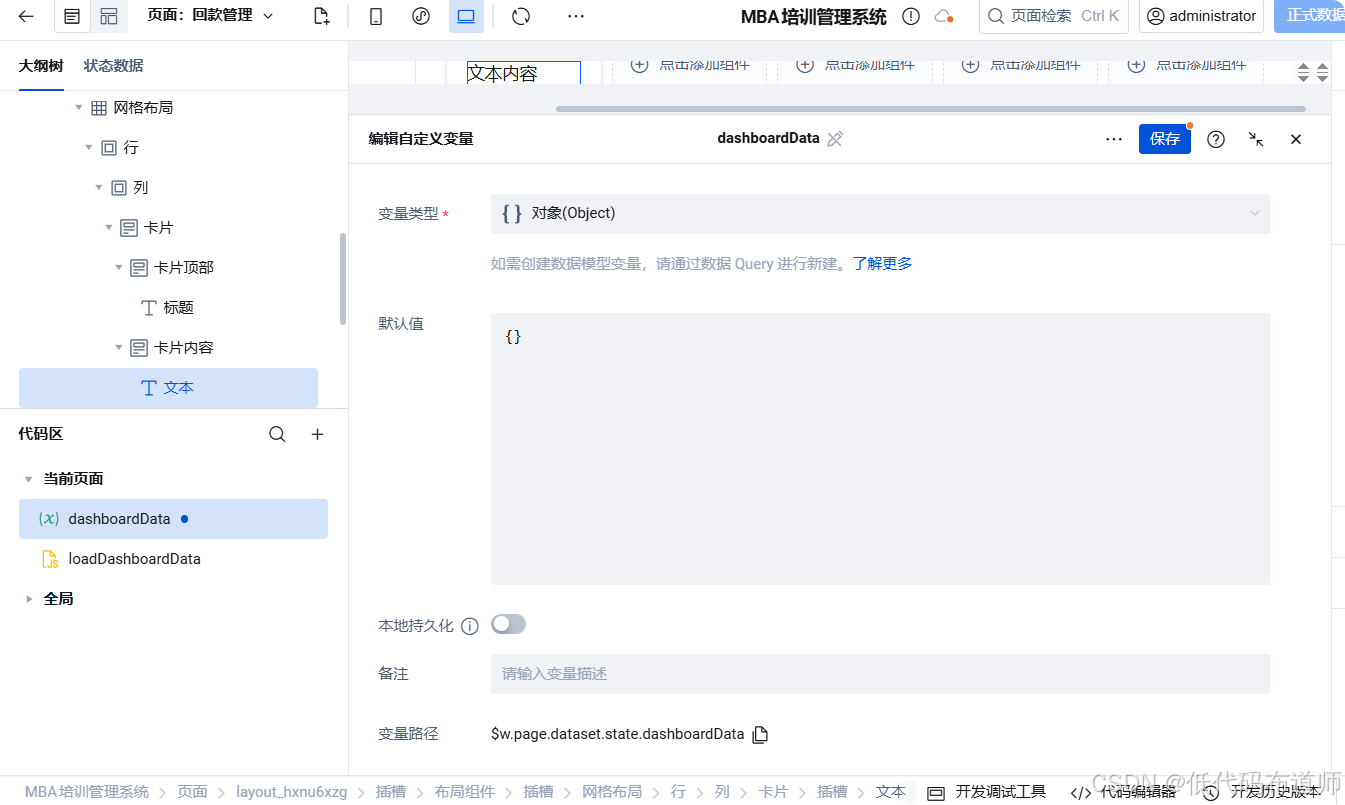
Task: Rename dashboardData via the pencil icon
Action: [x=835, y=139]
